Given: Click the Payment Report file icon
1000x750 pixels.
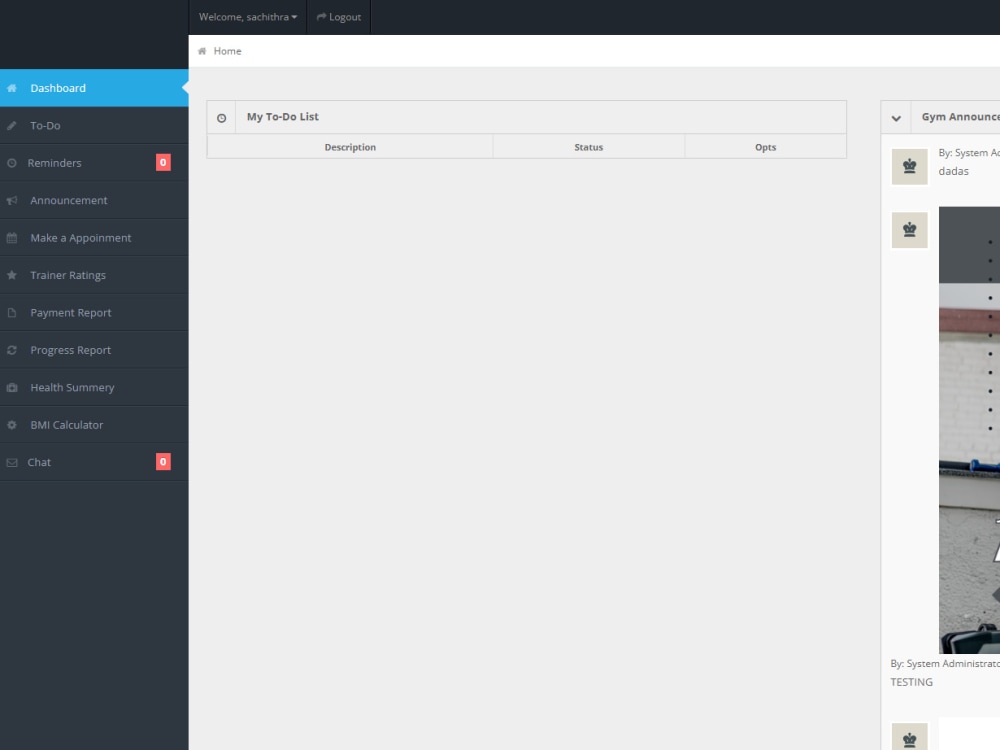Looking at the screenshot, I should point(11,312).
